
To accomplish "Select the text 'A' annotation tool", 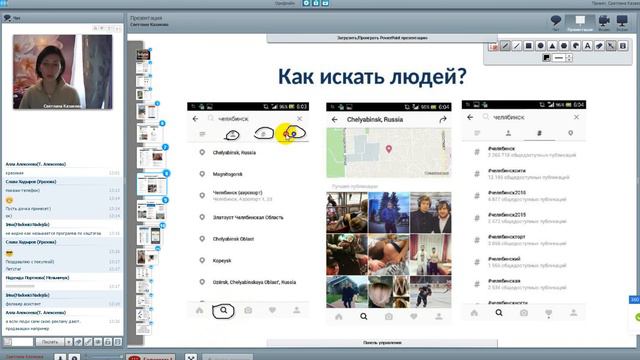I will pos(587,46).
